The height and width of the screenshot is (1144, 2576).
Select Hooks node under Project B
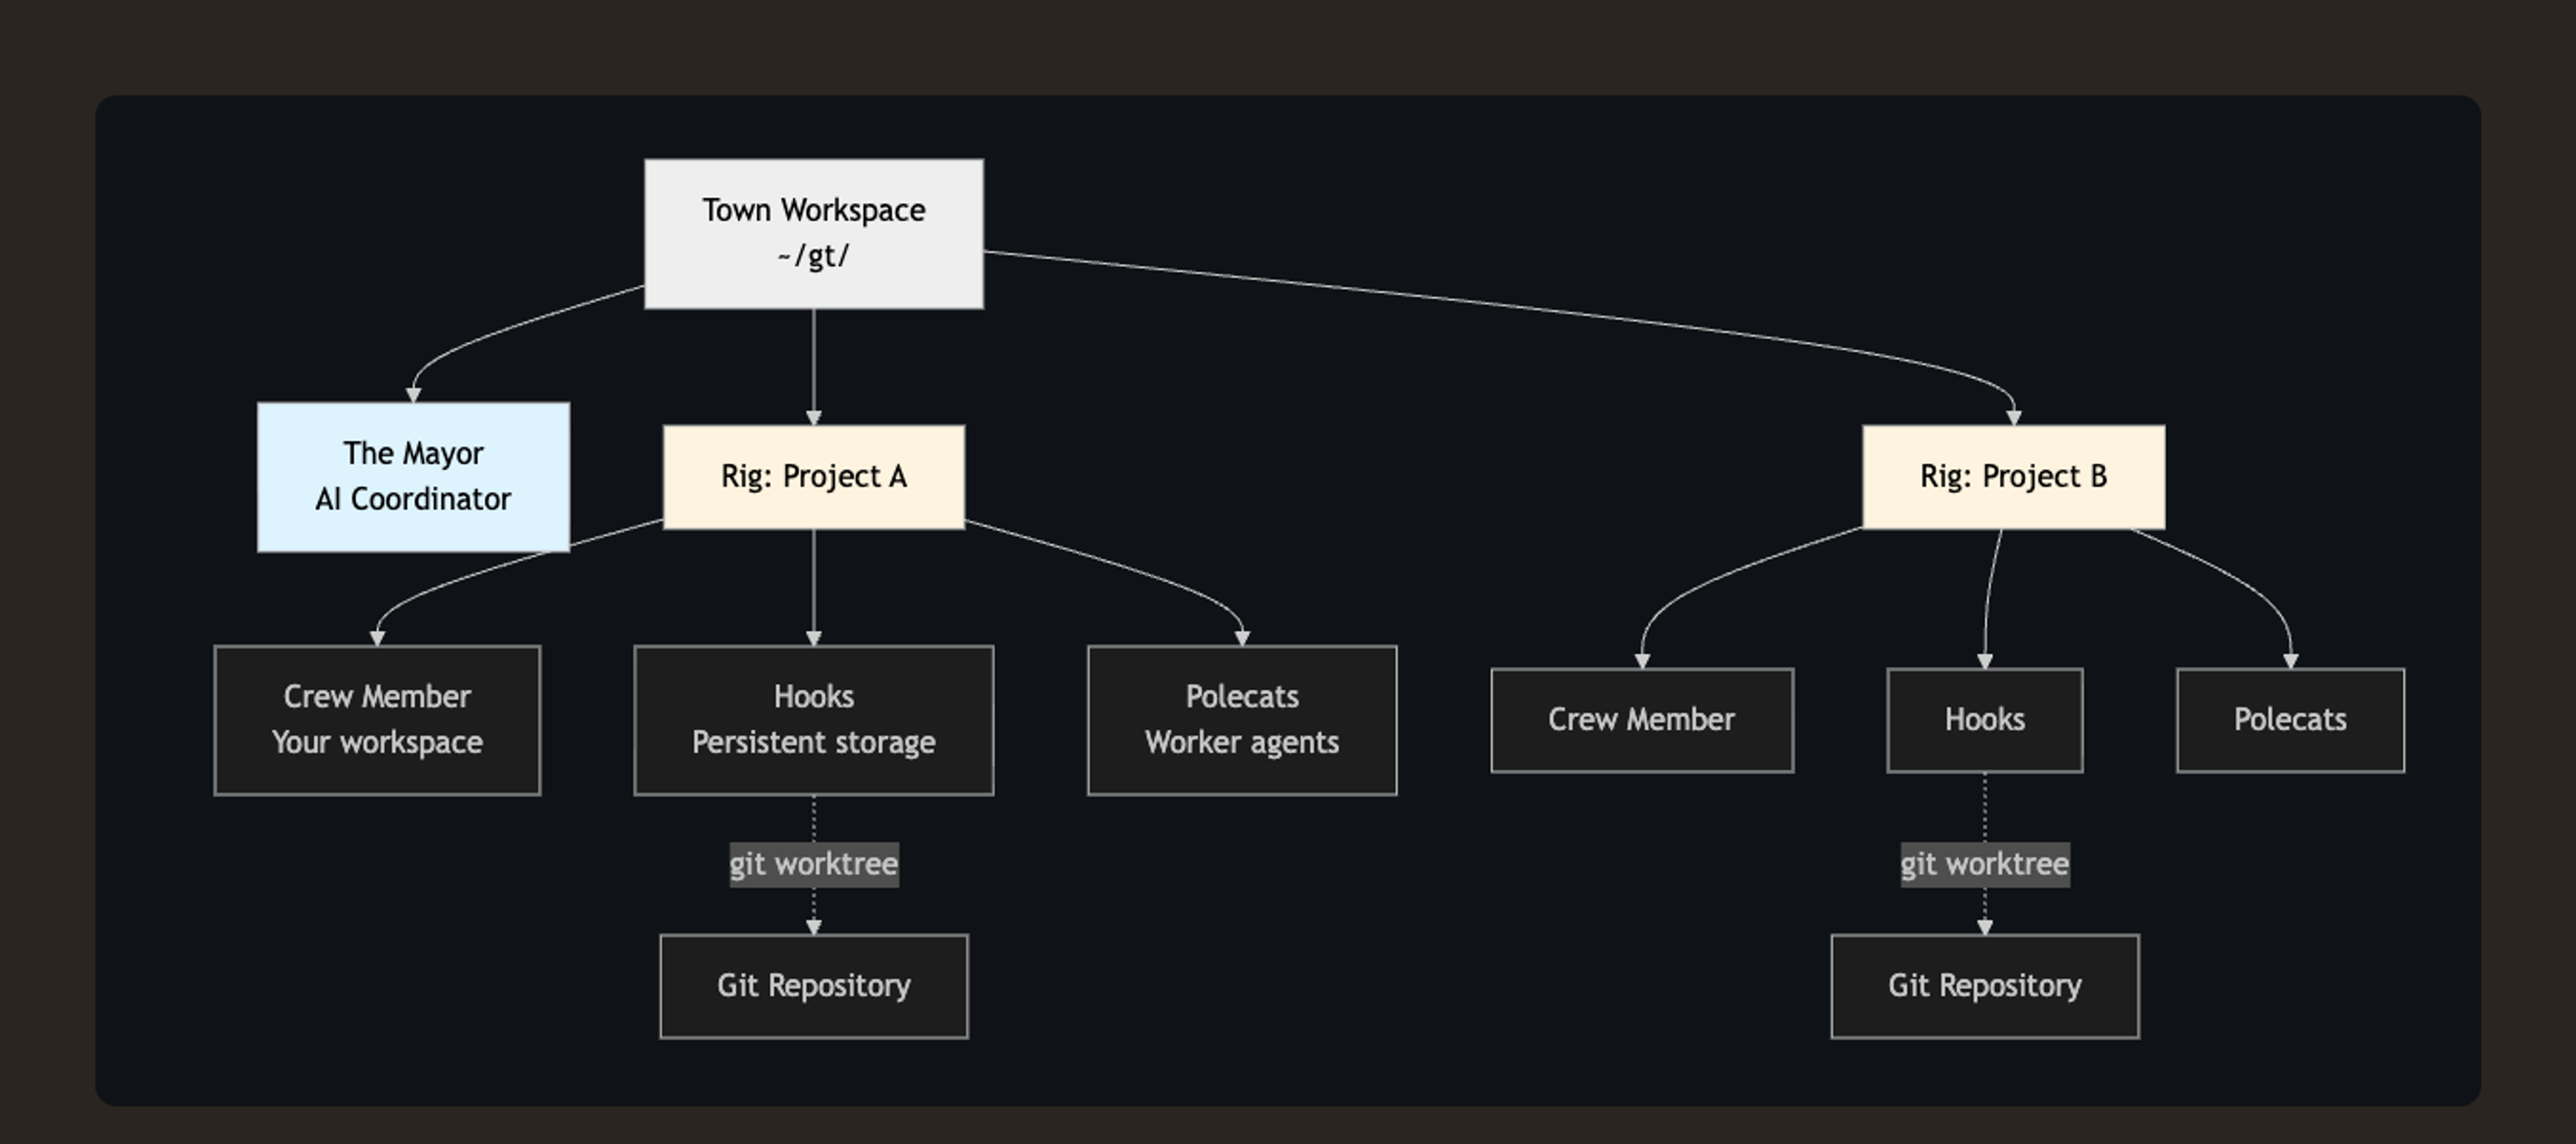(1984, 720)
